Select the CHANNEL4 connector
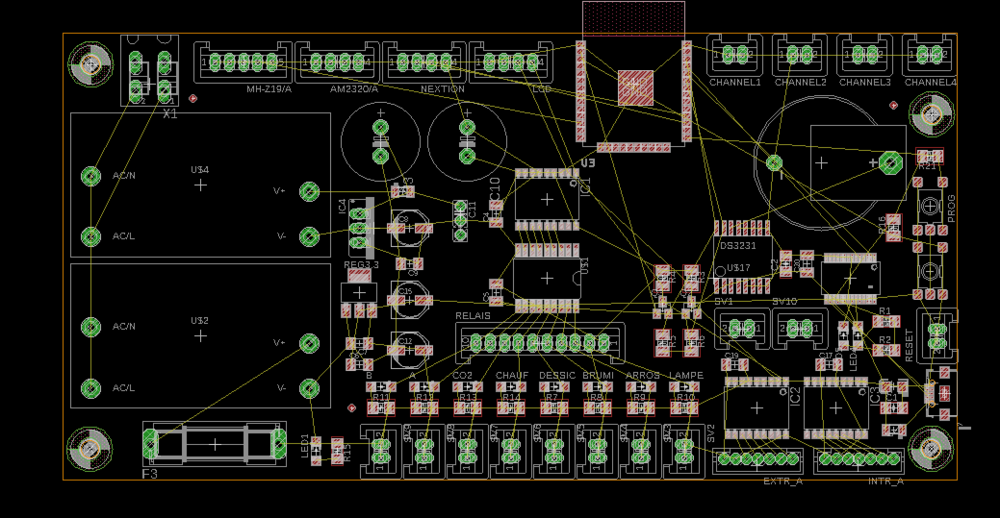The height and width of the screenshot is (518, 1000). pyautogui.click(x=930, y=55)
